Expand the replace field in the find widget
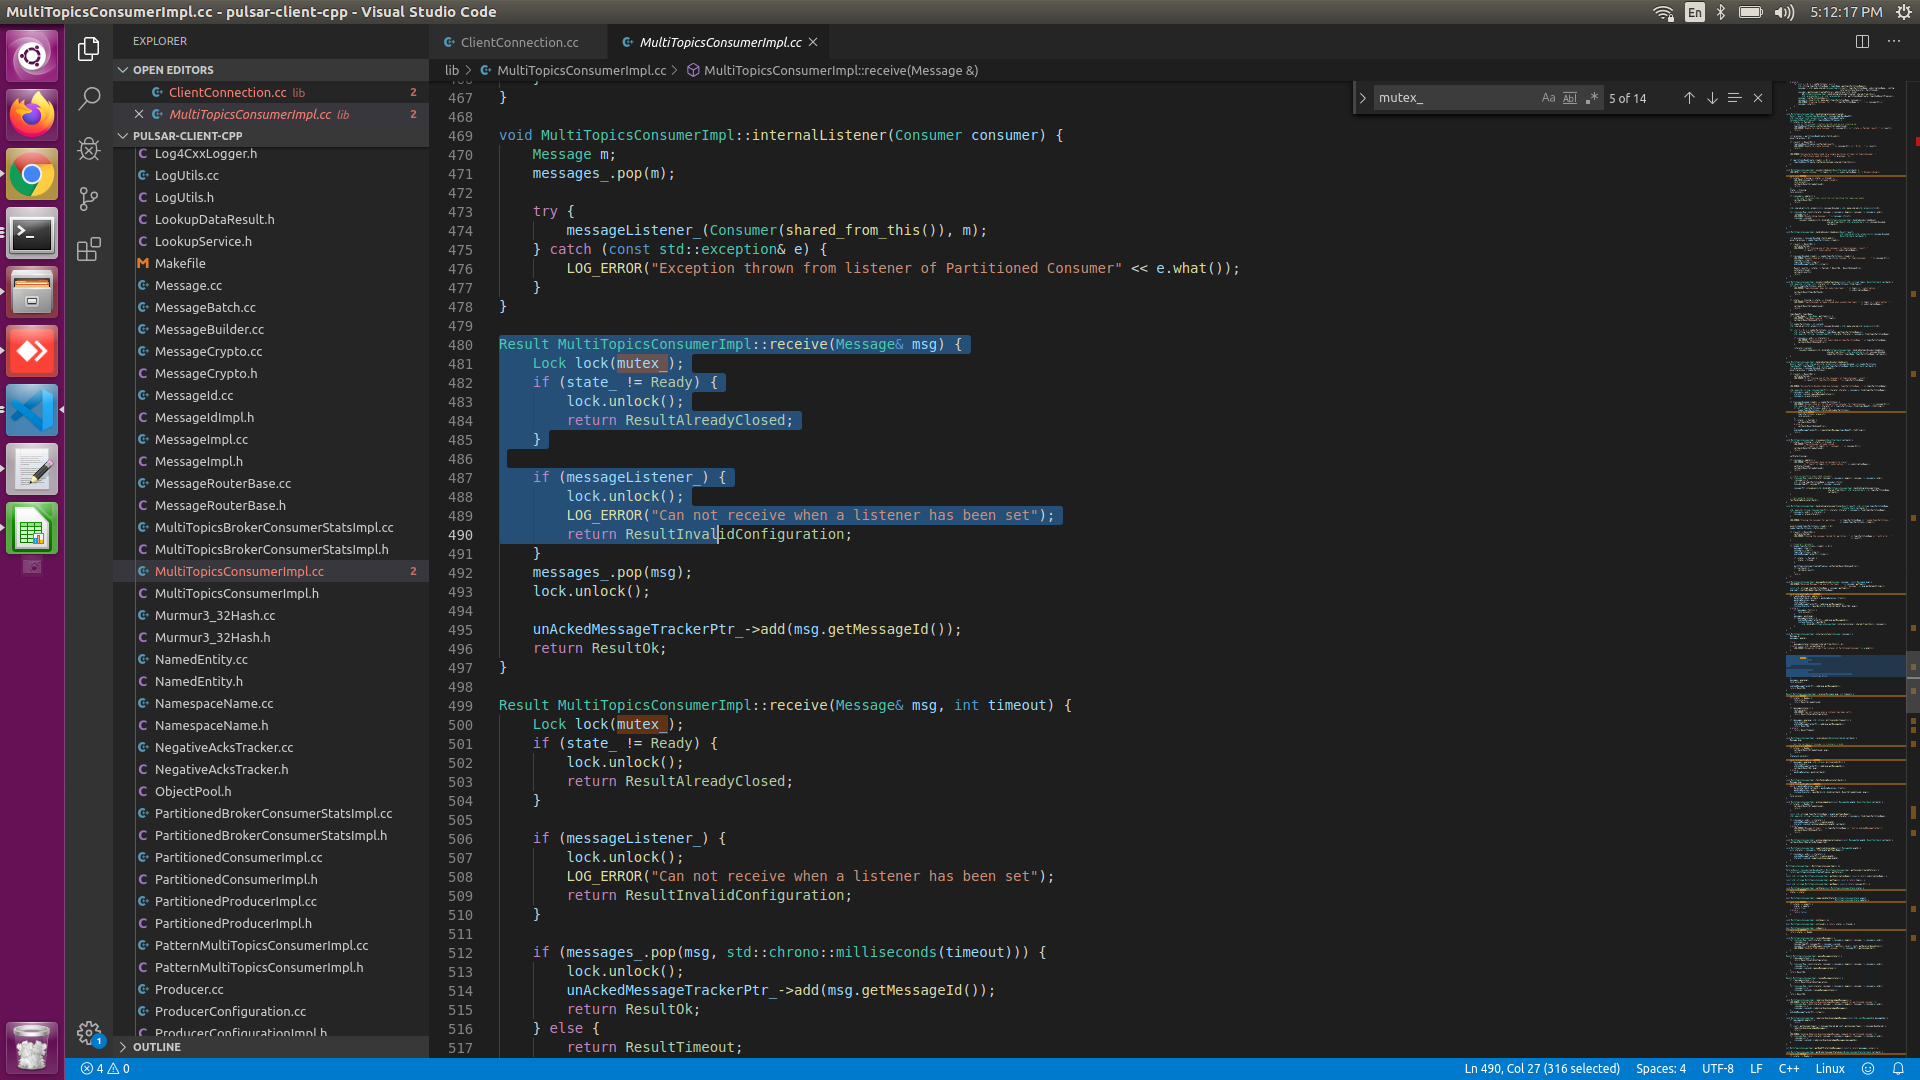This screenshot has height=1080, width=1920. pyautogui.click(x=1363, y=97)
